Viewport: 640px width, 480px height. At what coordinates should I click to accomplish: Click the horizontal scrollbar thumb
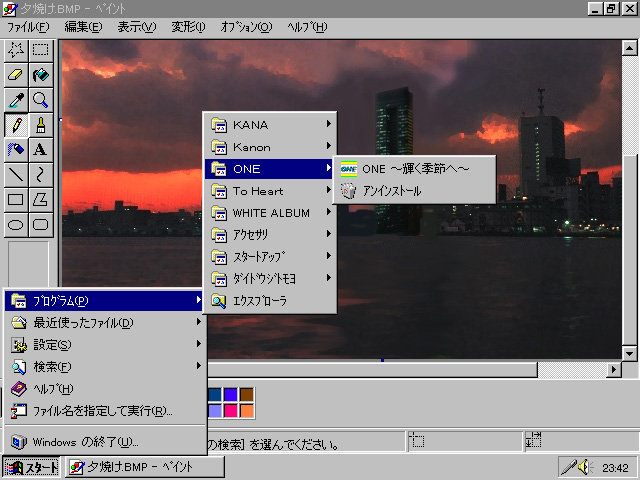pos(372,370)
